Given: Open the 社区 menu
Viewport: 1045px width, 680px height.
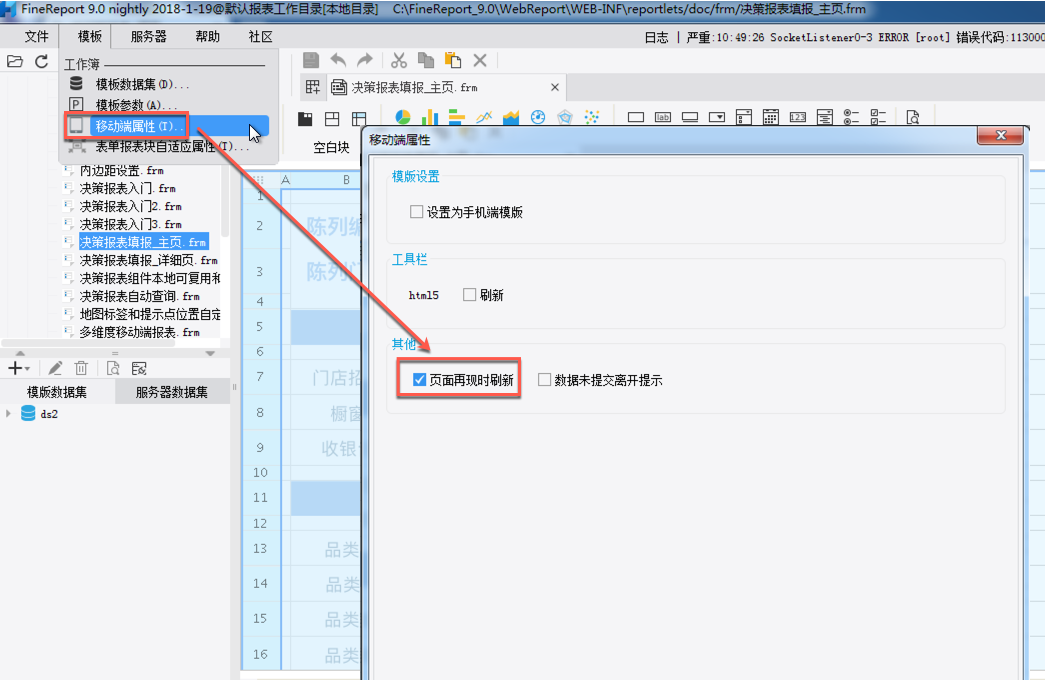Looking at the screenshot, I should click(x=261, y=37).
